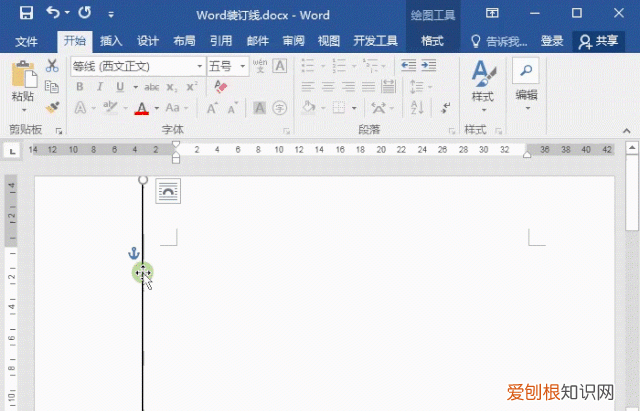
Task: Copy selection with the copy icon
Action: coord(52,87)
